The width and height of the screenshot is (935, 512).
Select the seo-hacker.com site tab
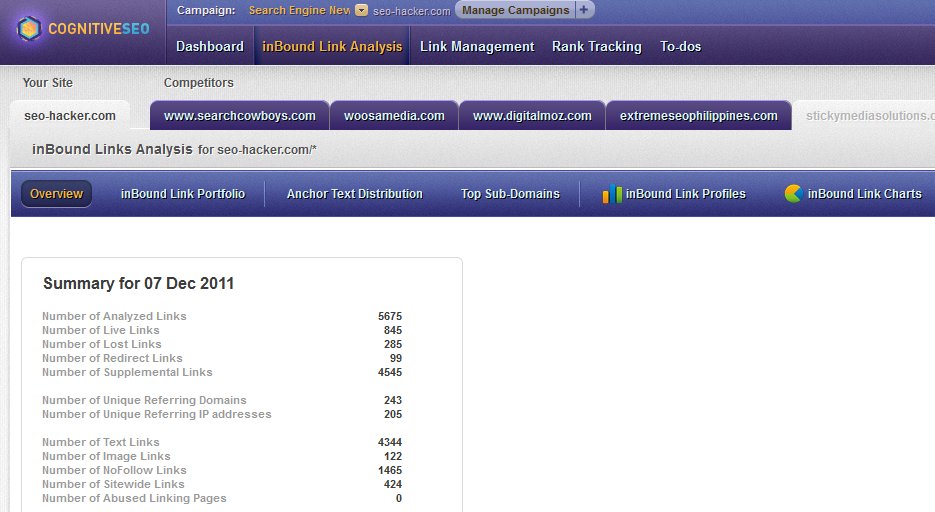[x=70, y=116]
